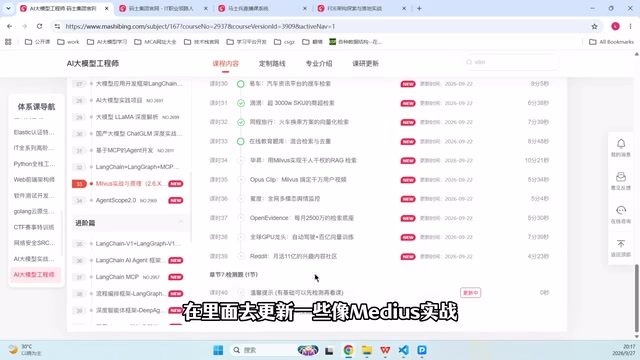Click the browser address bar URL
640x360 pixels.
200,26
